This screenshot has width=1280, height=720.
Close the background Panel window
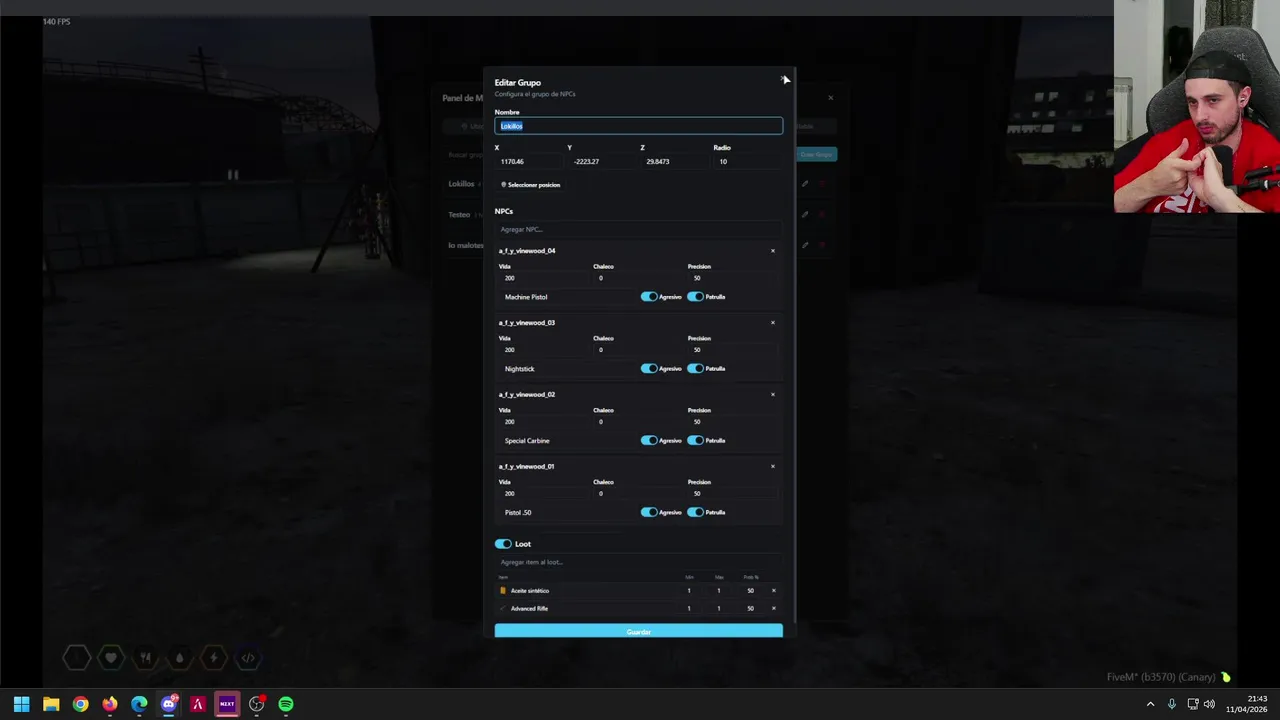coord(830,98)
